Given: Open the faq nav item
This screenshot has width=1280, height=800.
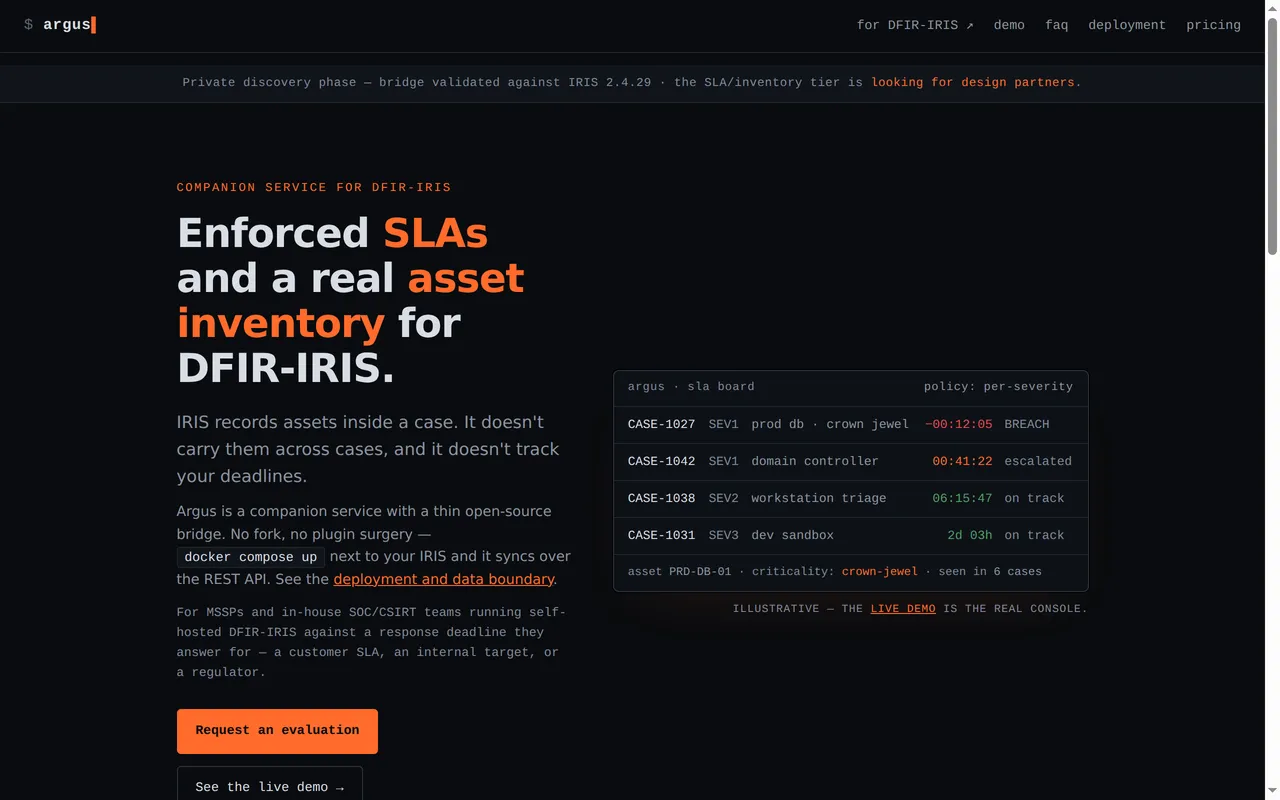Looking at the screenshot, I should [x=1056, y=25].
